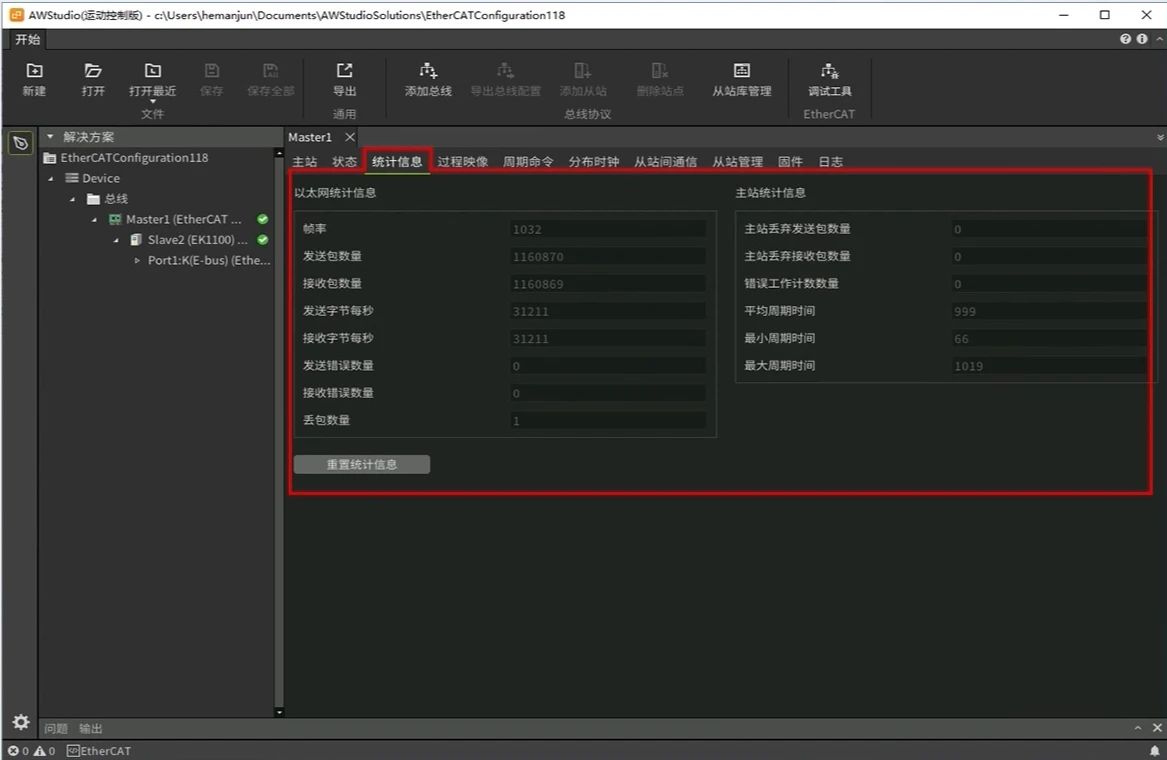The height and width of the screenshot is (760, 1167).
Task: Click the 平均周期时间 value 999
Action: click(x=1049, y=311)
